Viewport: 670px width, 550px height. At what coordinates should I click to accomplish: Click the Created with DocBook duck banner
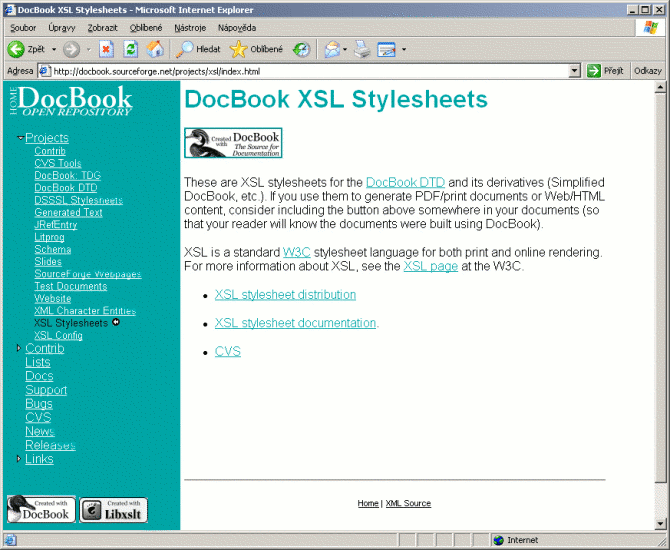(x=233, y=143)
